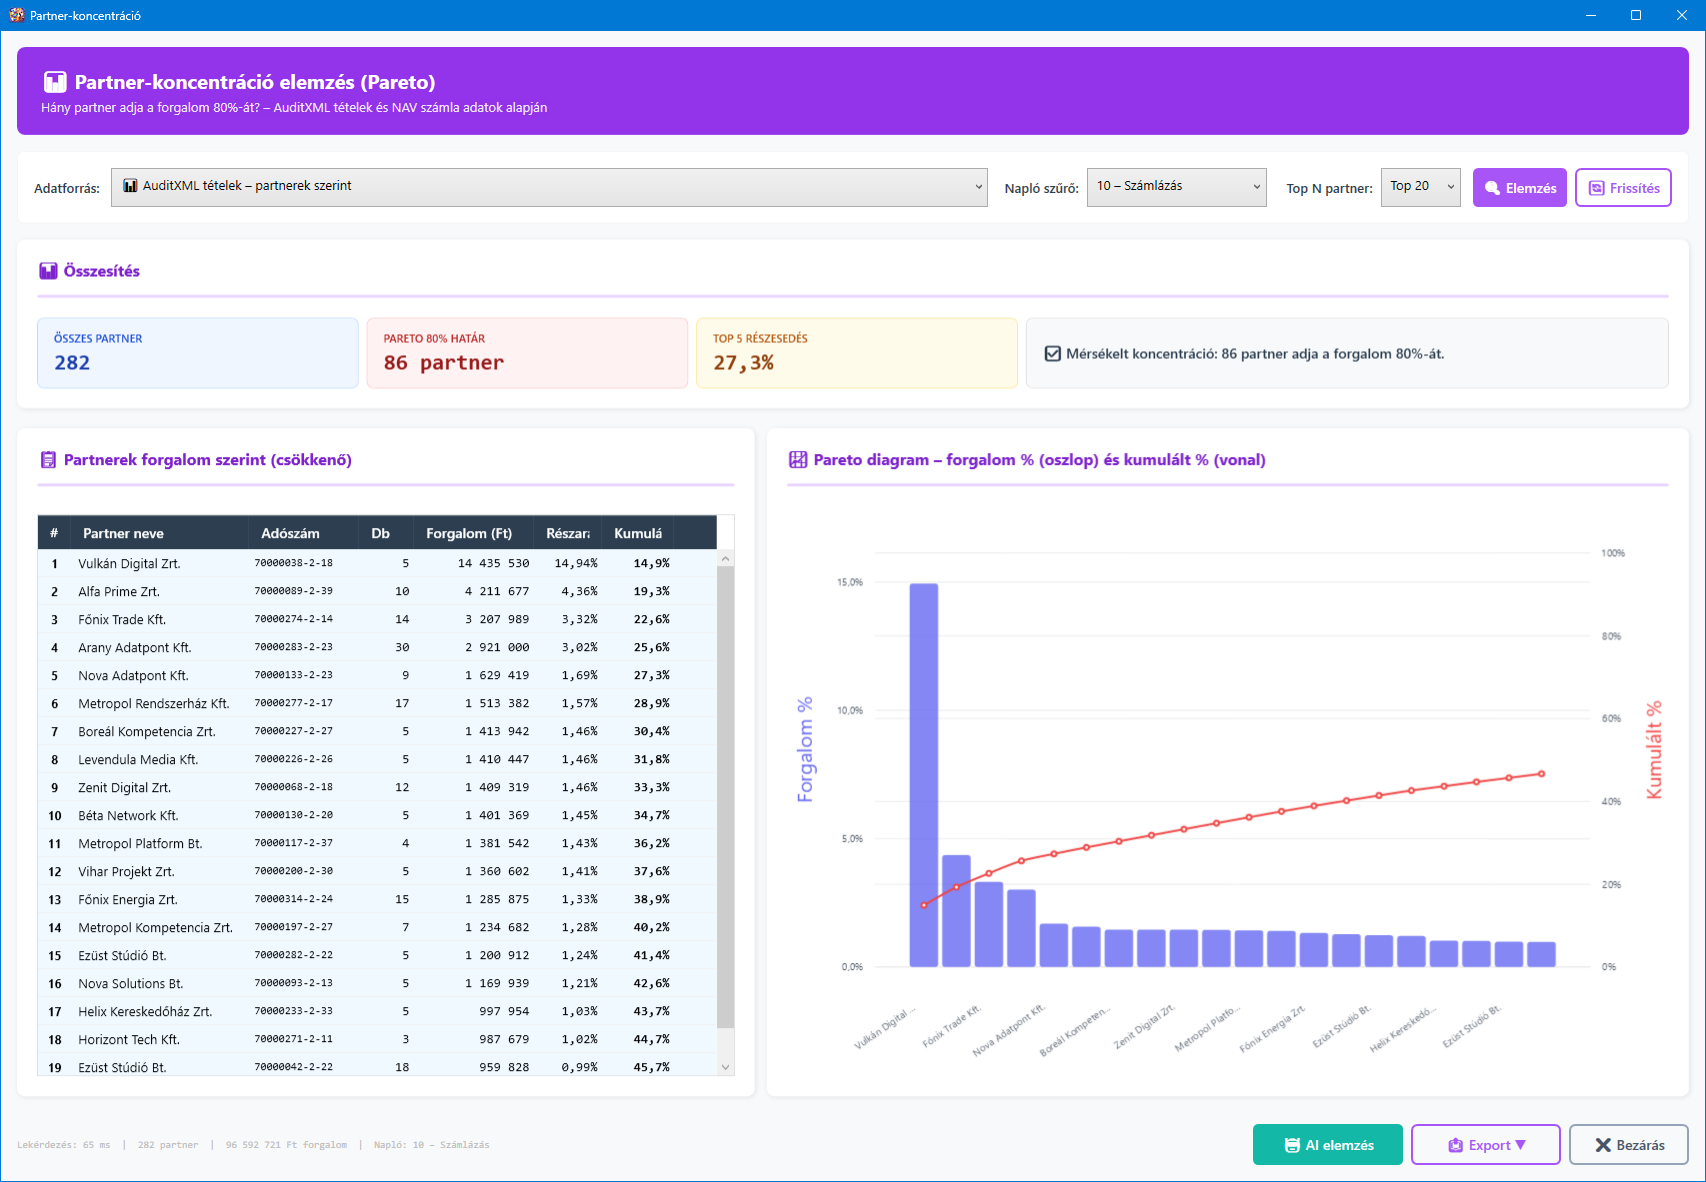The image size is (1706, 1182).
Task: Click the partner list clipboard icon
Action: 48,460
